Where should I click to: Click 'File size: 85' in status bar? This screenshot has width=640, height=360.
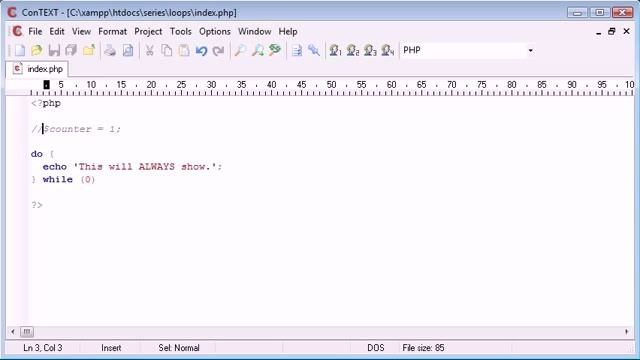[x=423, y=348]
